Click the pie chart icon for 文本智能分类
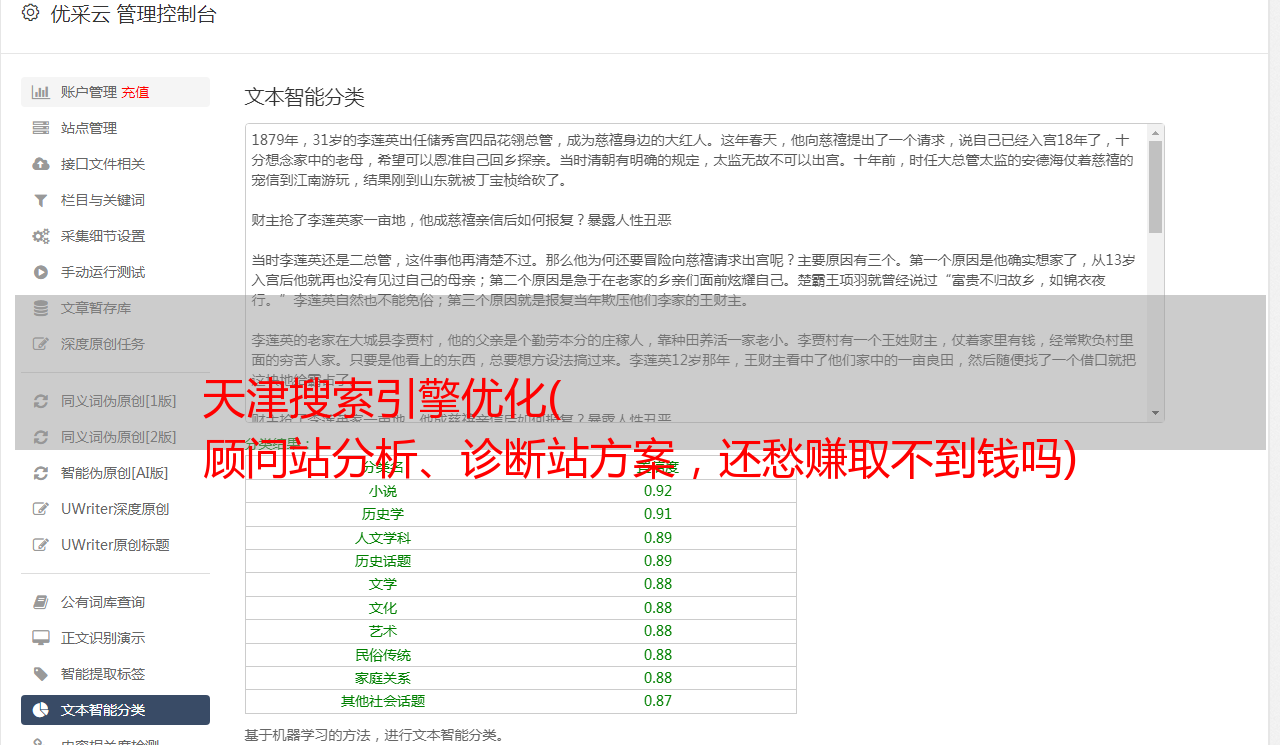Viewport: 1280px width, 745px height. pyautogui.click(x=40, y=710)
